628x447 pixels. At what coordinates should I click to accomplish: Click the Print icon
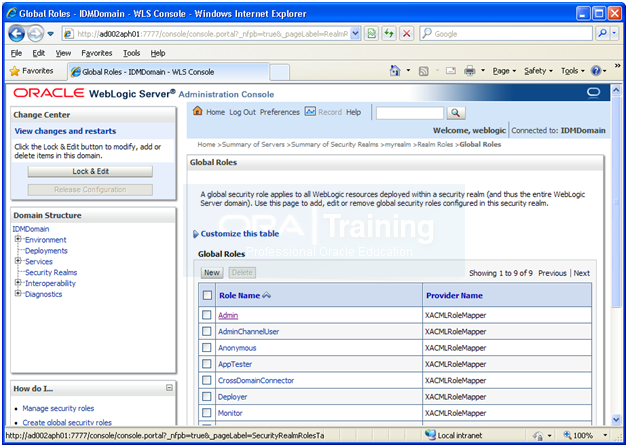(x=469, y=71)
